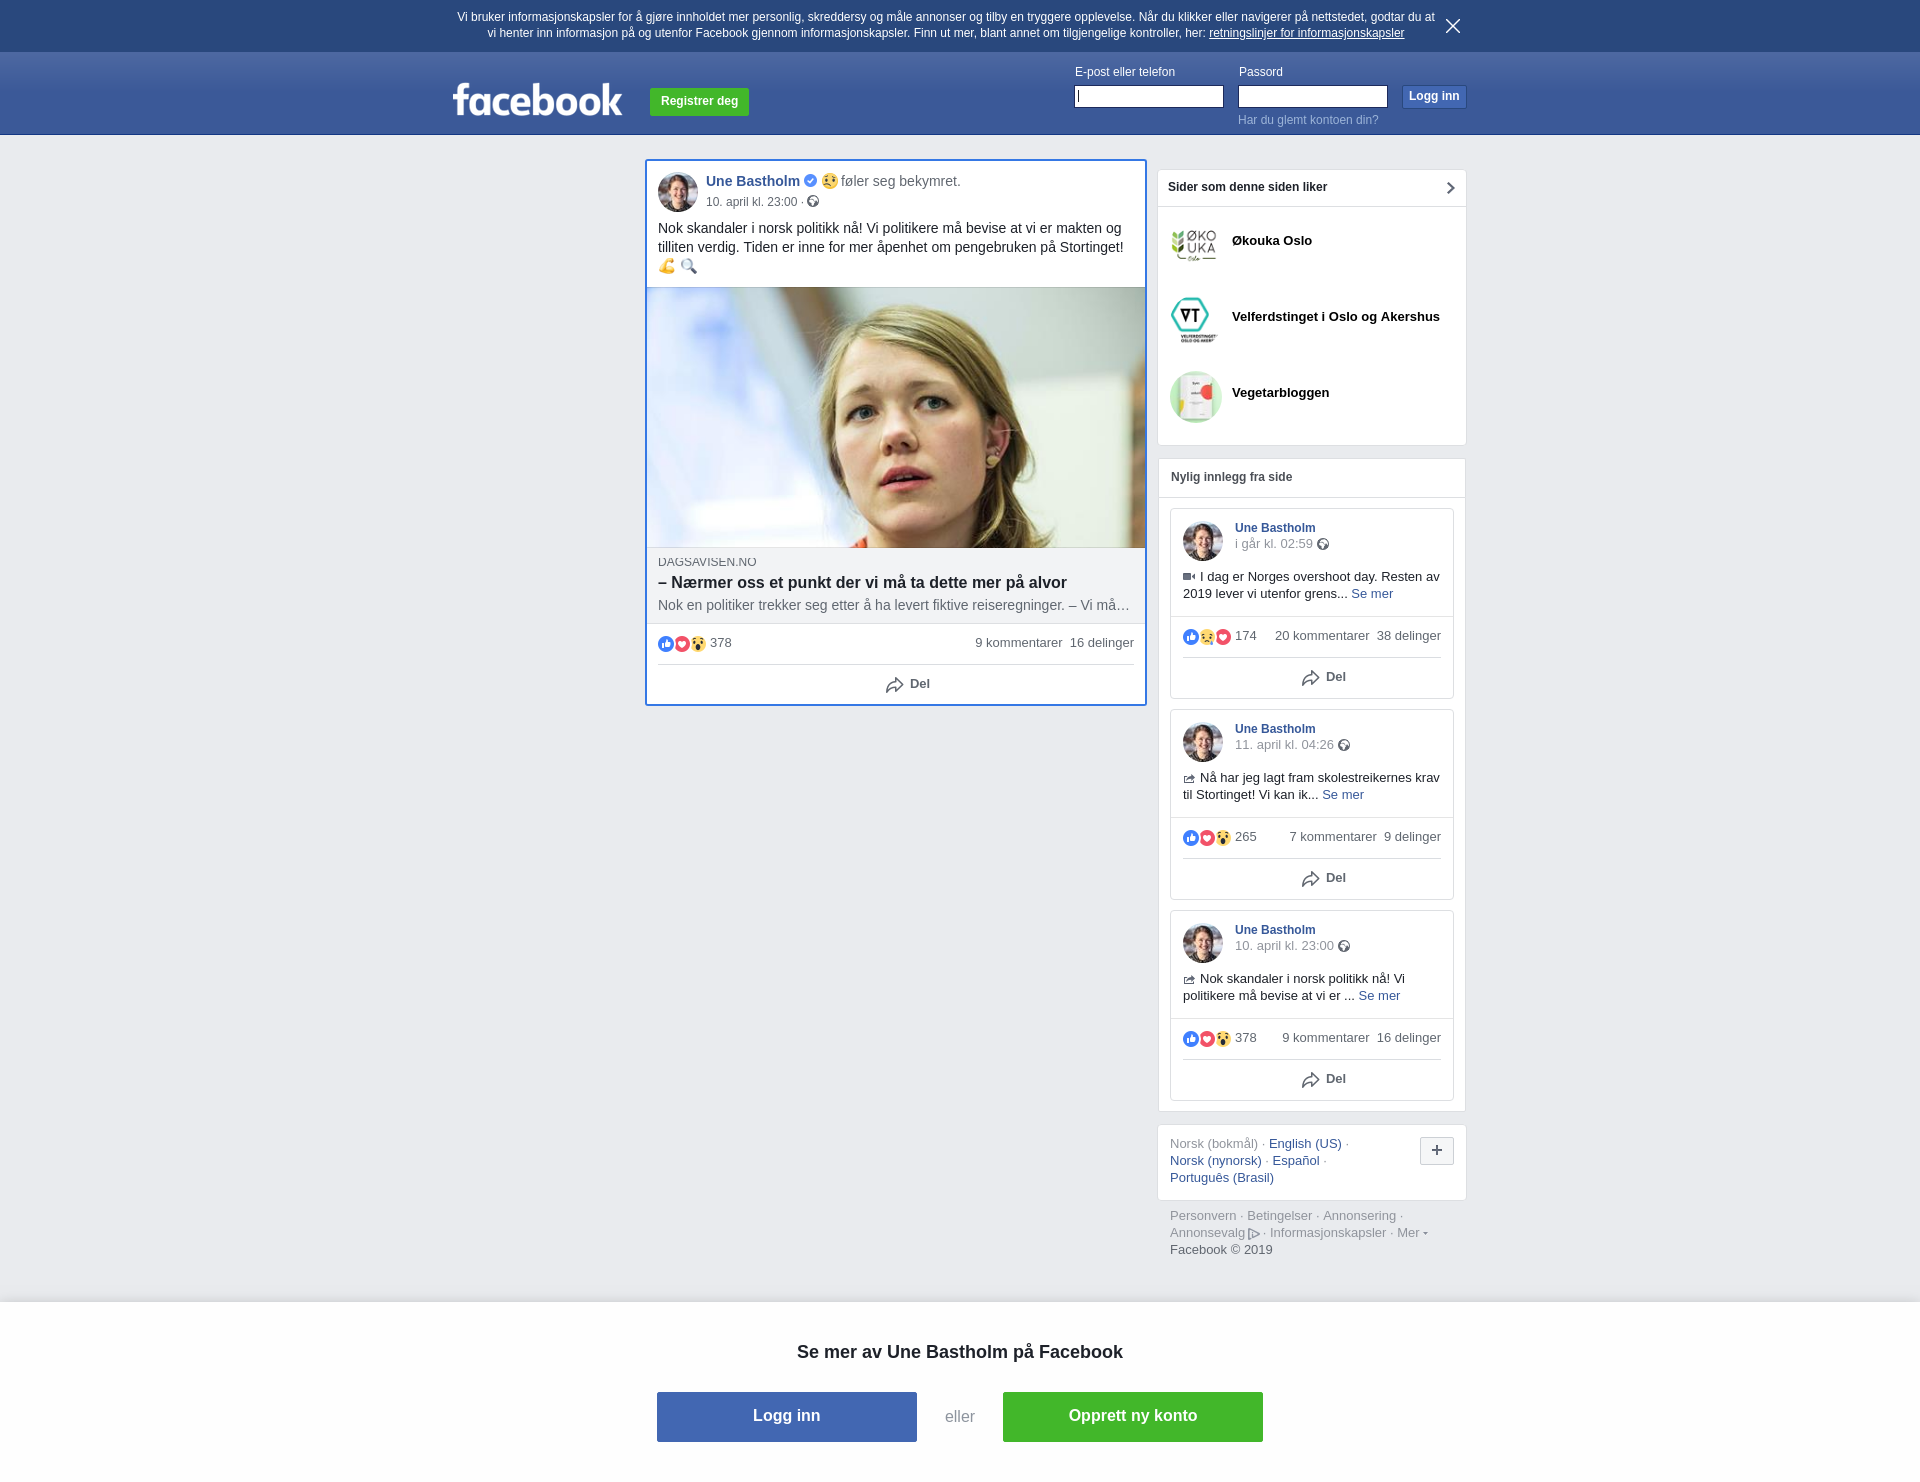Switch language to Português (Brasil)
The image size is (1920, 1482).
click(1222, 1178)
